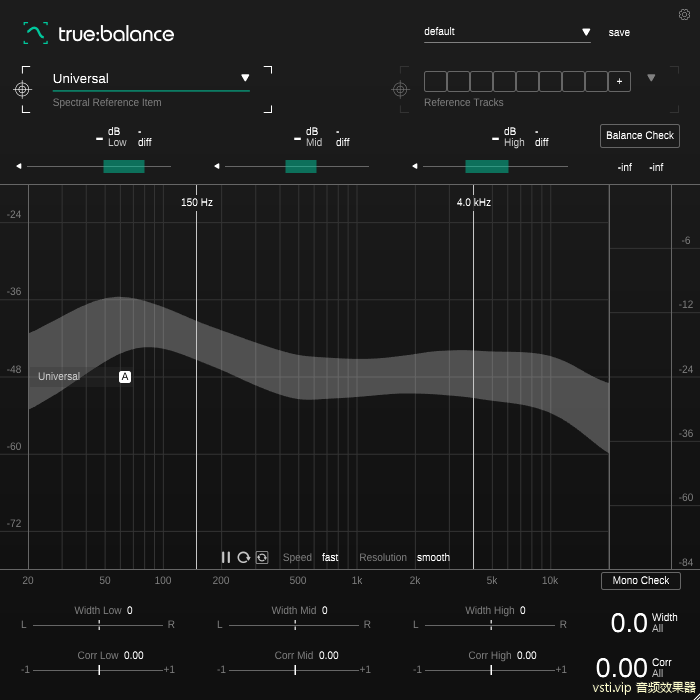Change Resolution setting from smooth
700x700 pixels.
tap(433, 557)
